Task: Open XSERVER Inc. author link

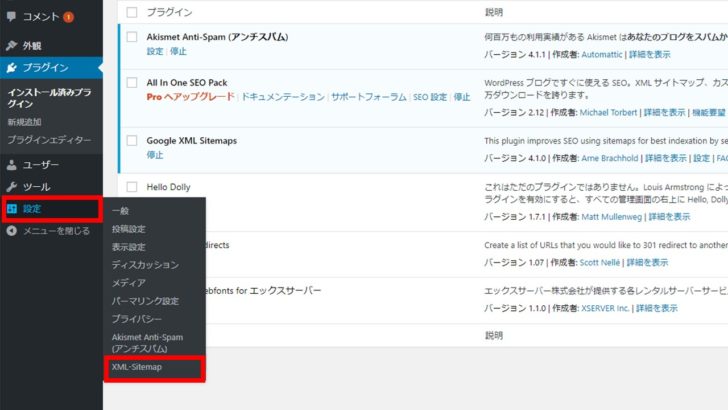Action: (x=605, y=308)
